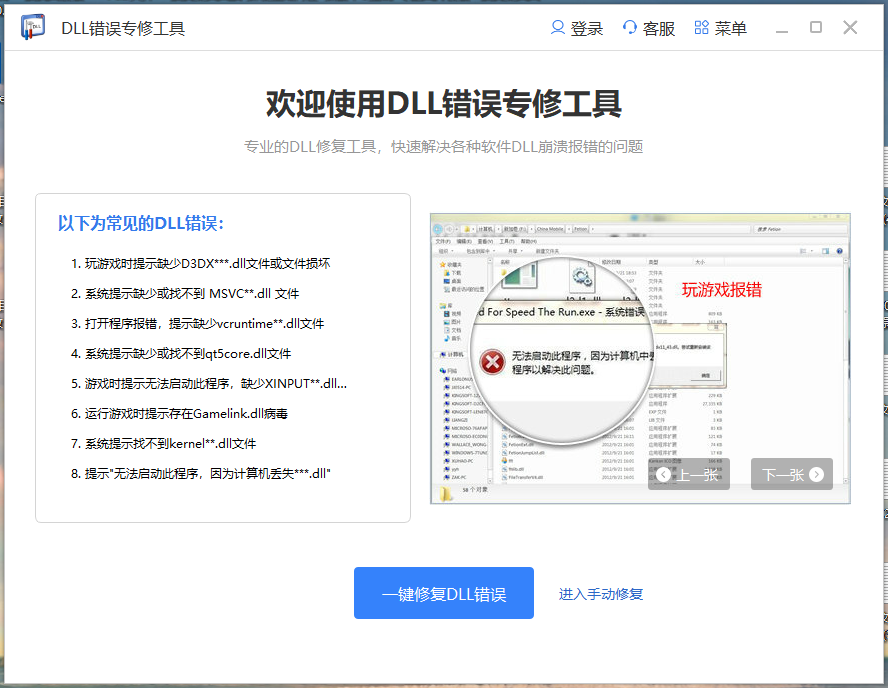Screen dimensions: 888x688
Task: Click the title 欢迎使用DLL错误专修工具
Action: [443, 104]
